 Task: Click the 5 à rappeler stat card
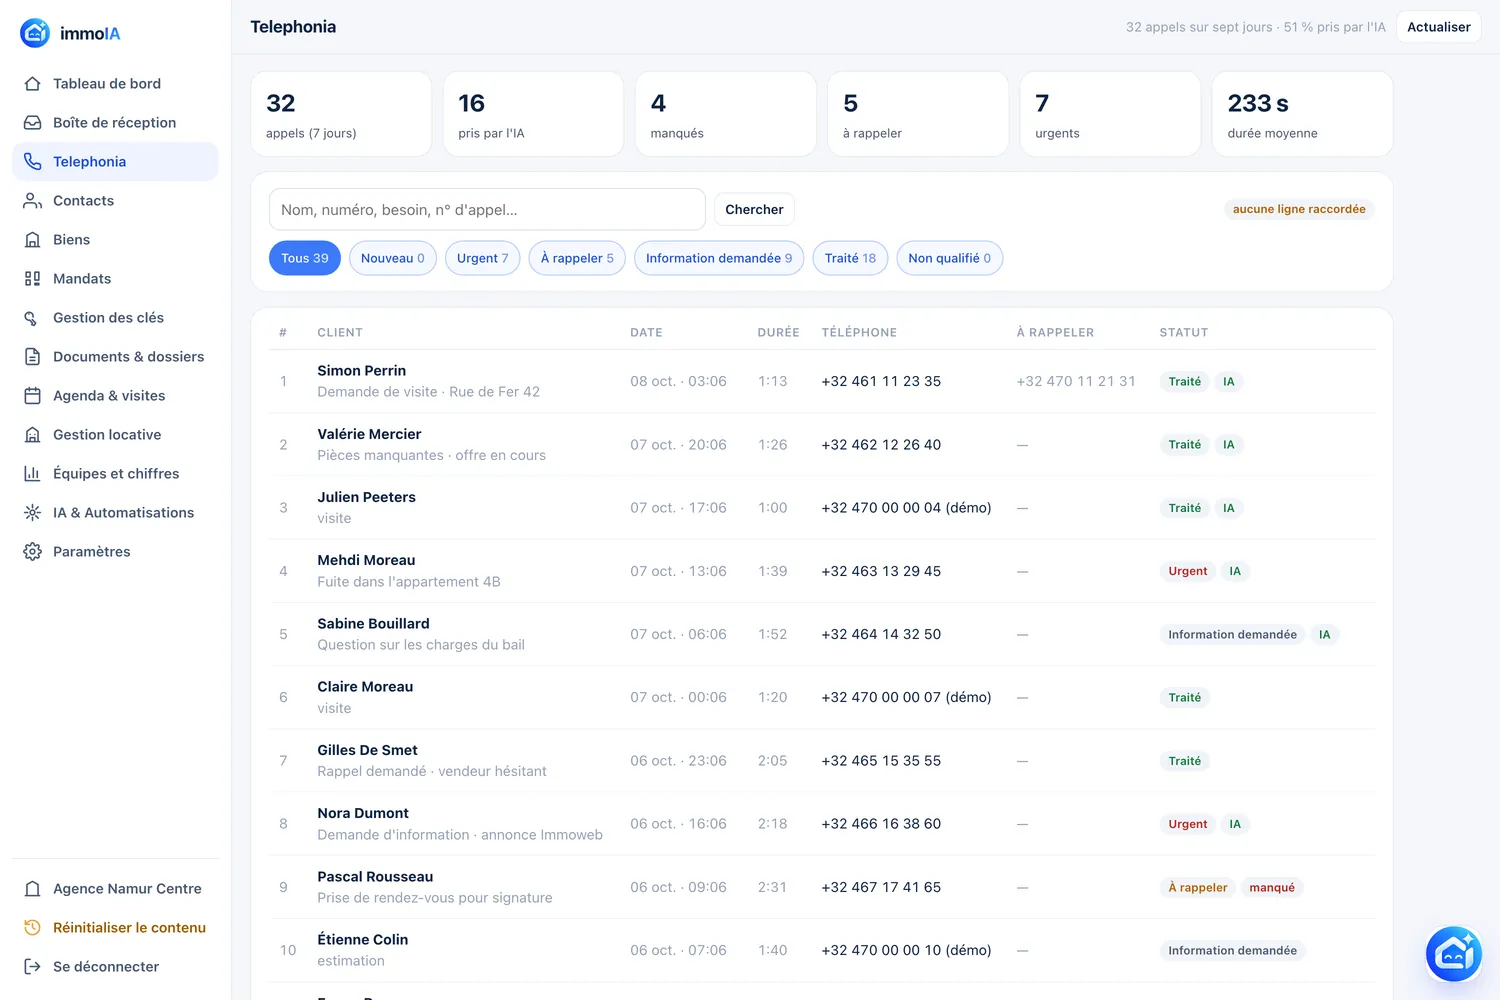click(x=918, y=114)
